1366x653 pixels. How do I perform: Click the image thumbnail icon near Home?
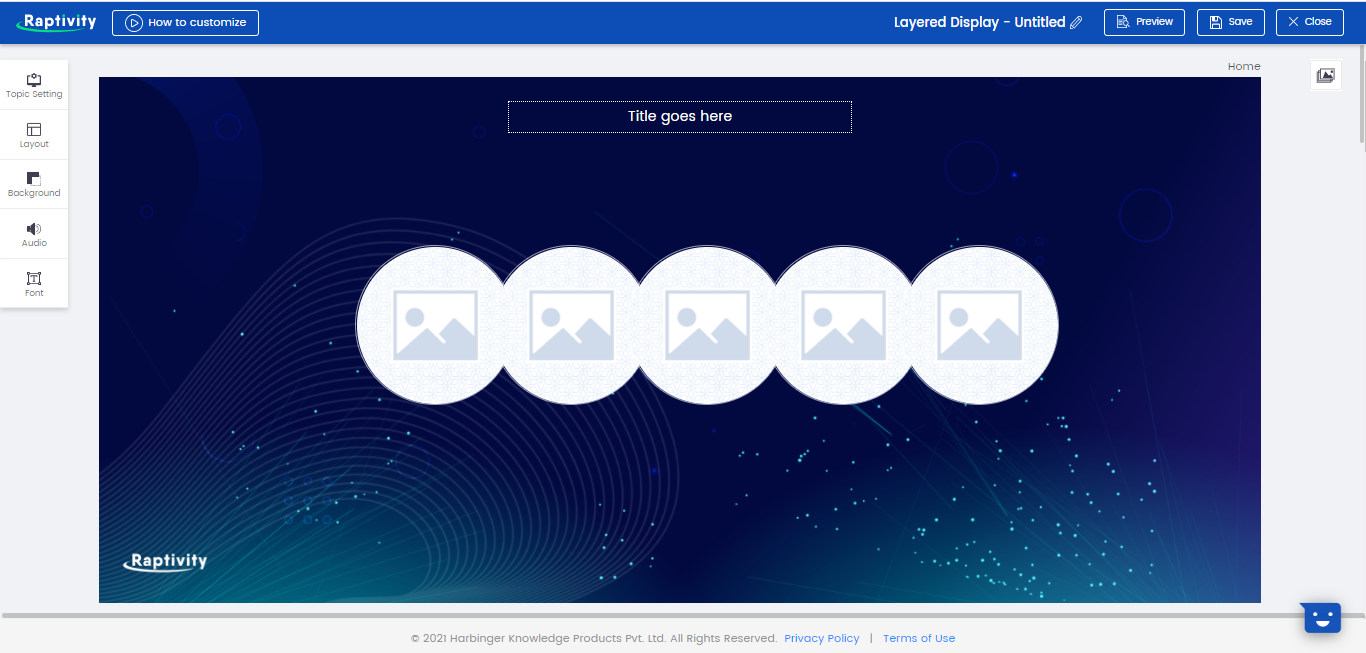1325,74
